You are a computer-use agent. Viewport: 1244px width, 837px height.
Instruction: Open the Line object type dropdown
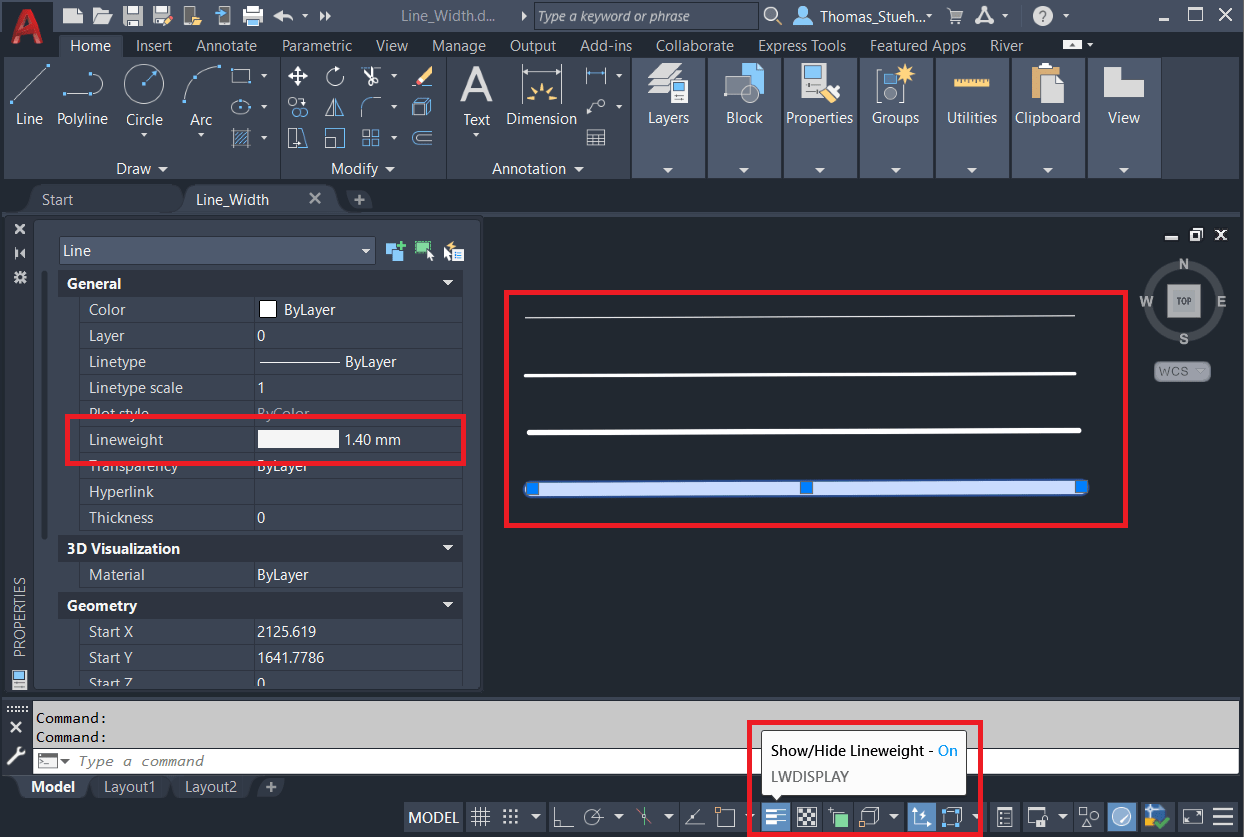click(217, 251)
